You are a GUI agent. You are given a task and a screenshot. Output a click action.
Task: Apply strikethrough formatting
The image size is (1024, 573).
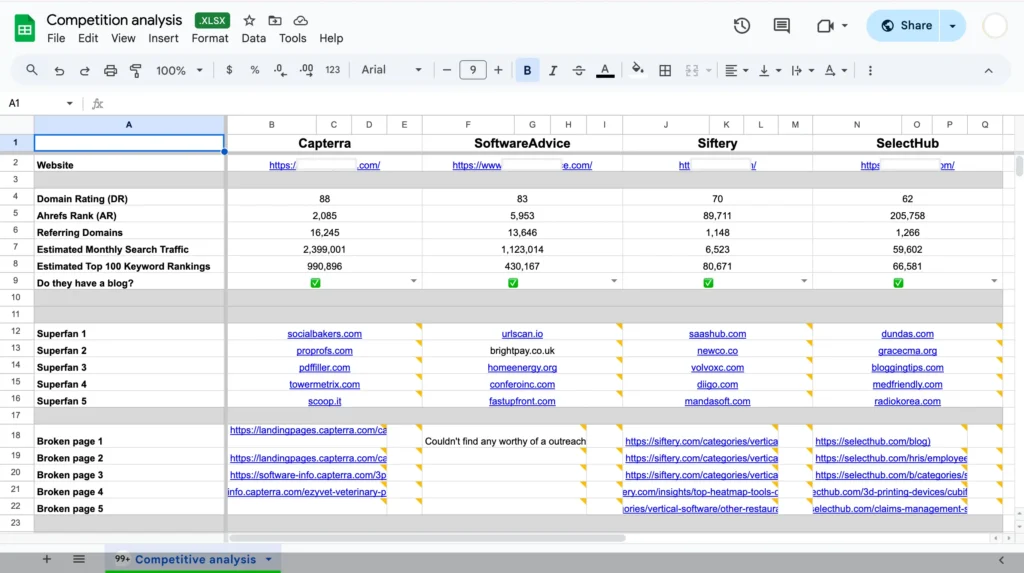[579, 70]
